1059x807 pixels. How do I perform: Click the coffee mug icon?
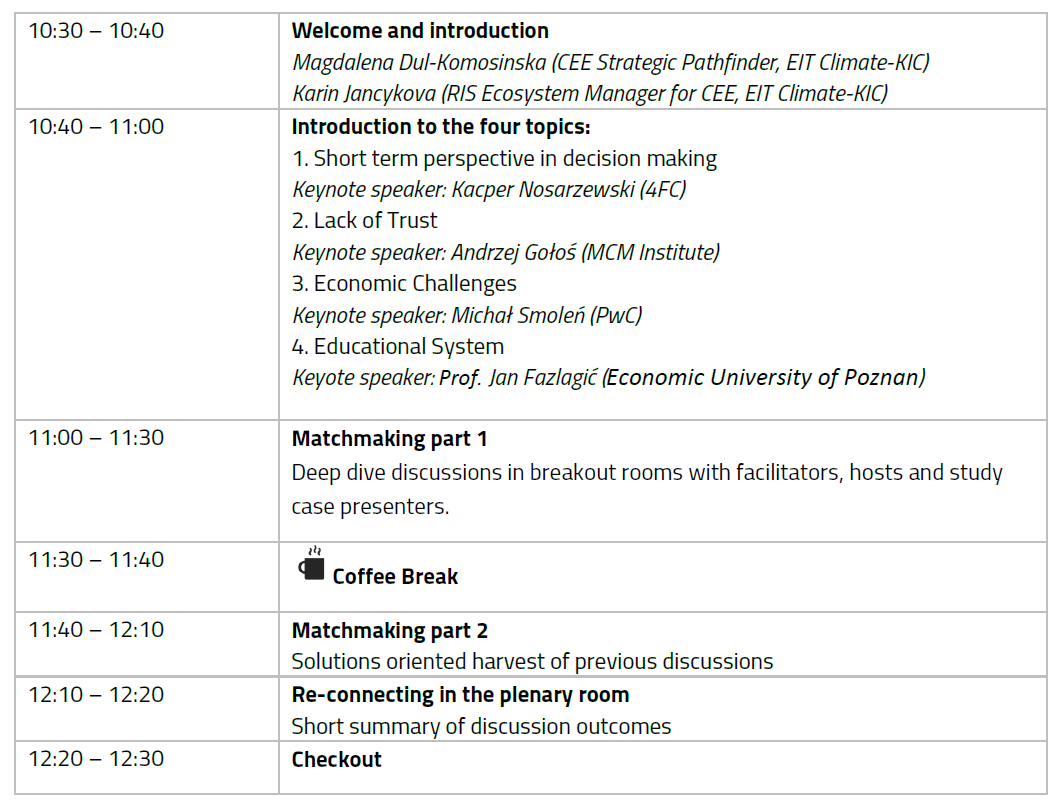[x=311, y=566]
